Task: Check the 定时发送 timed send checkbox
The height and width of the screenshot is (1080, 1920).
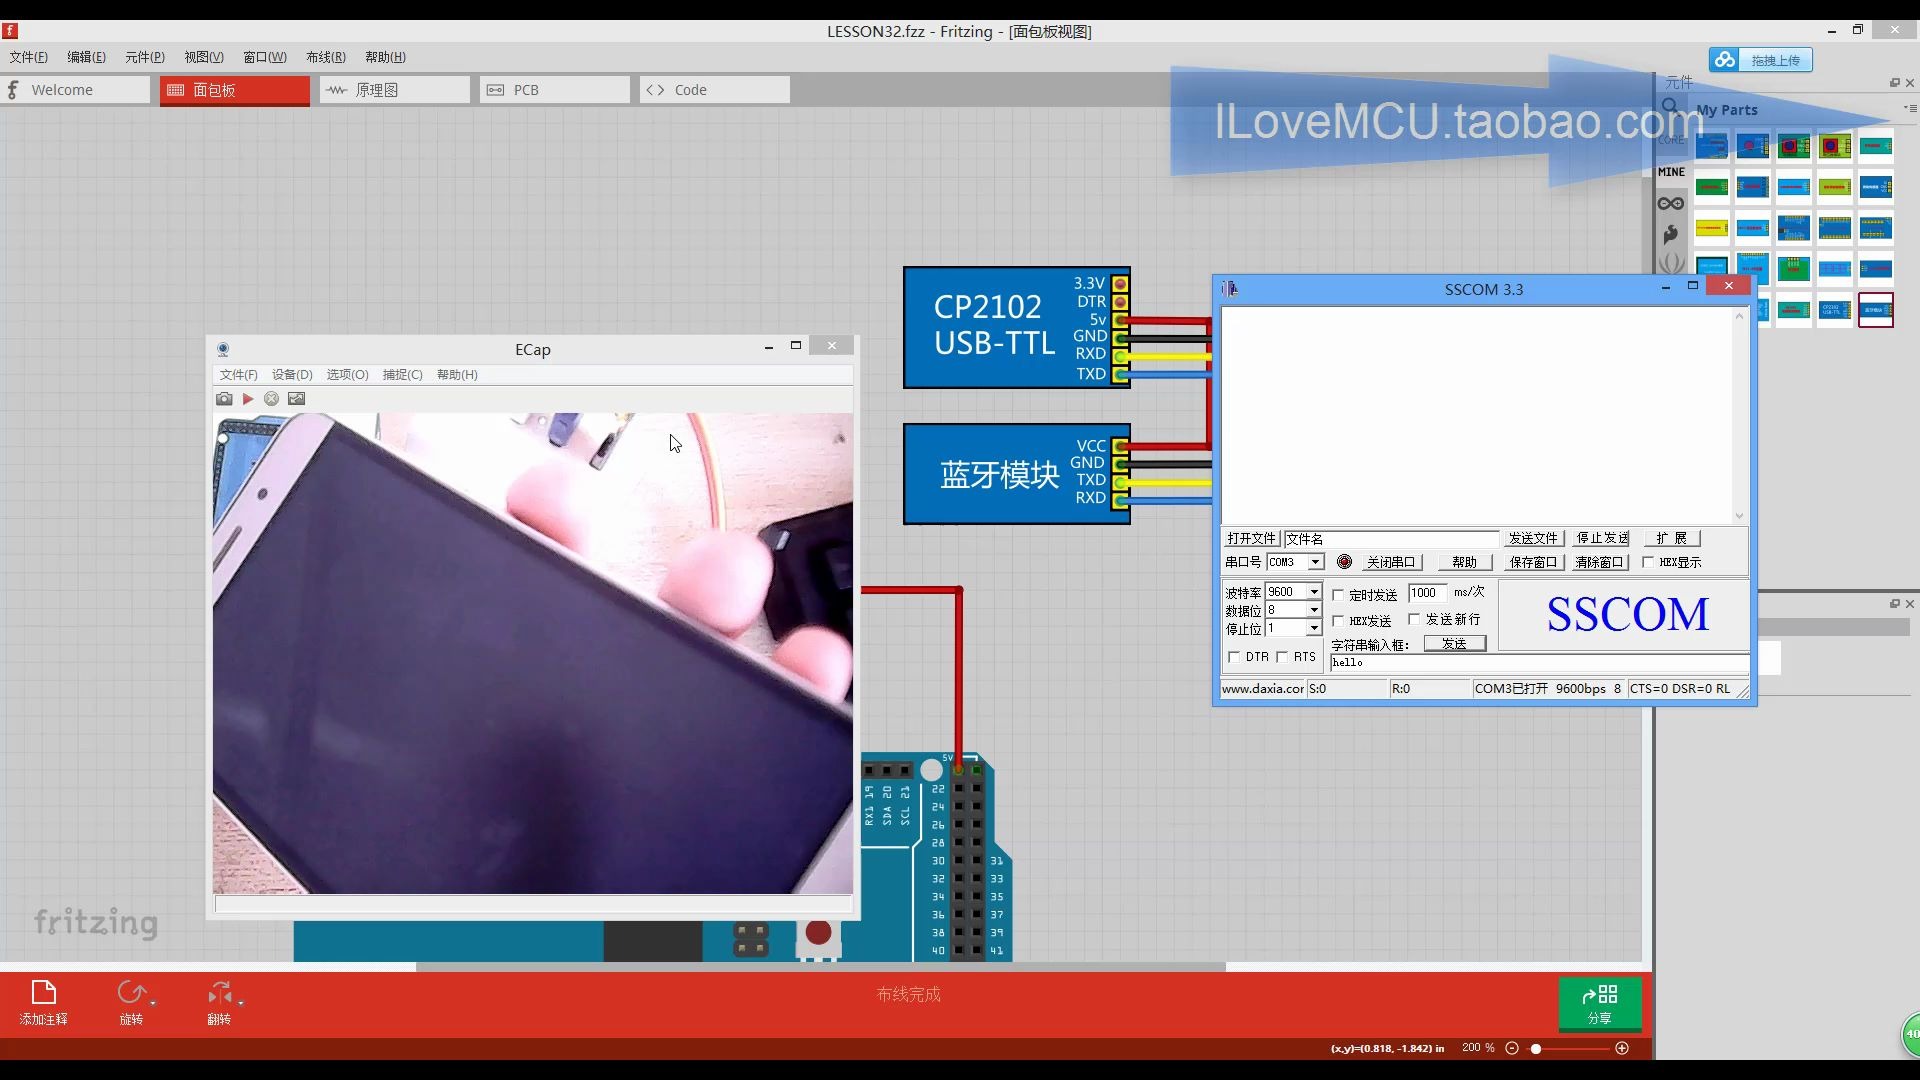Action: point(1338,595)
